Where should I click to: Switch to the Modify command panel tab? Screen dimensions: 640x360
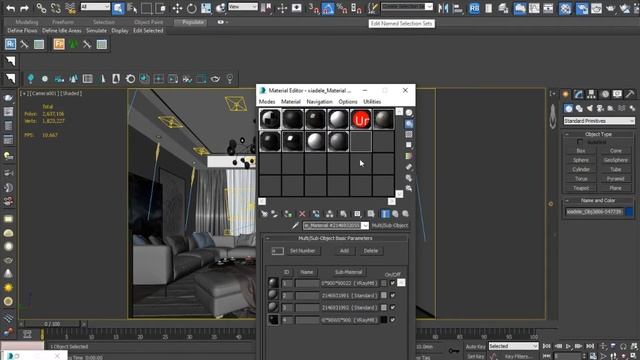578,94
